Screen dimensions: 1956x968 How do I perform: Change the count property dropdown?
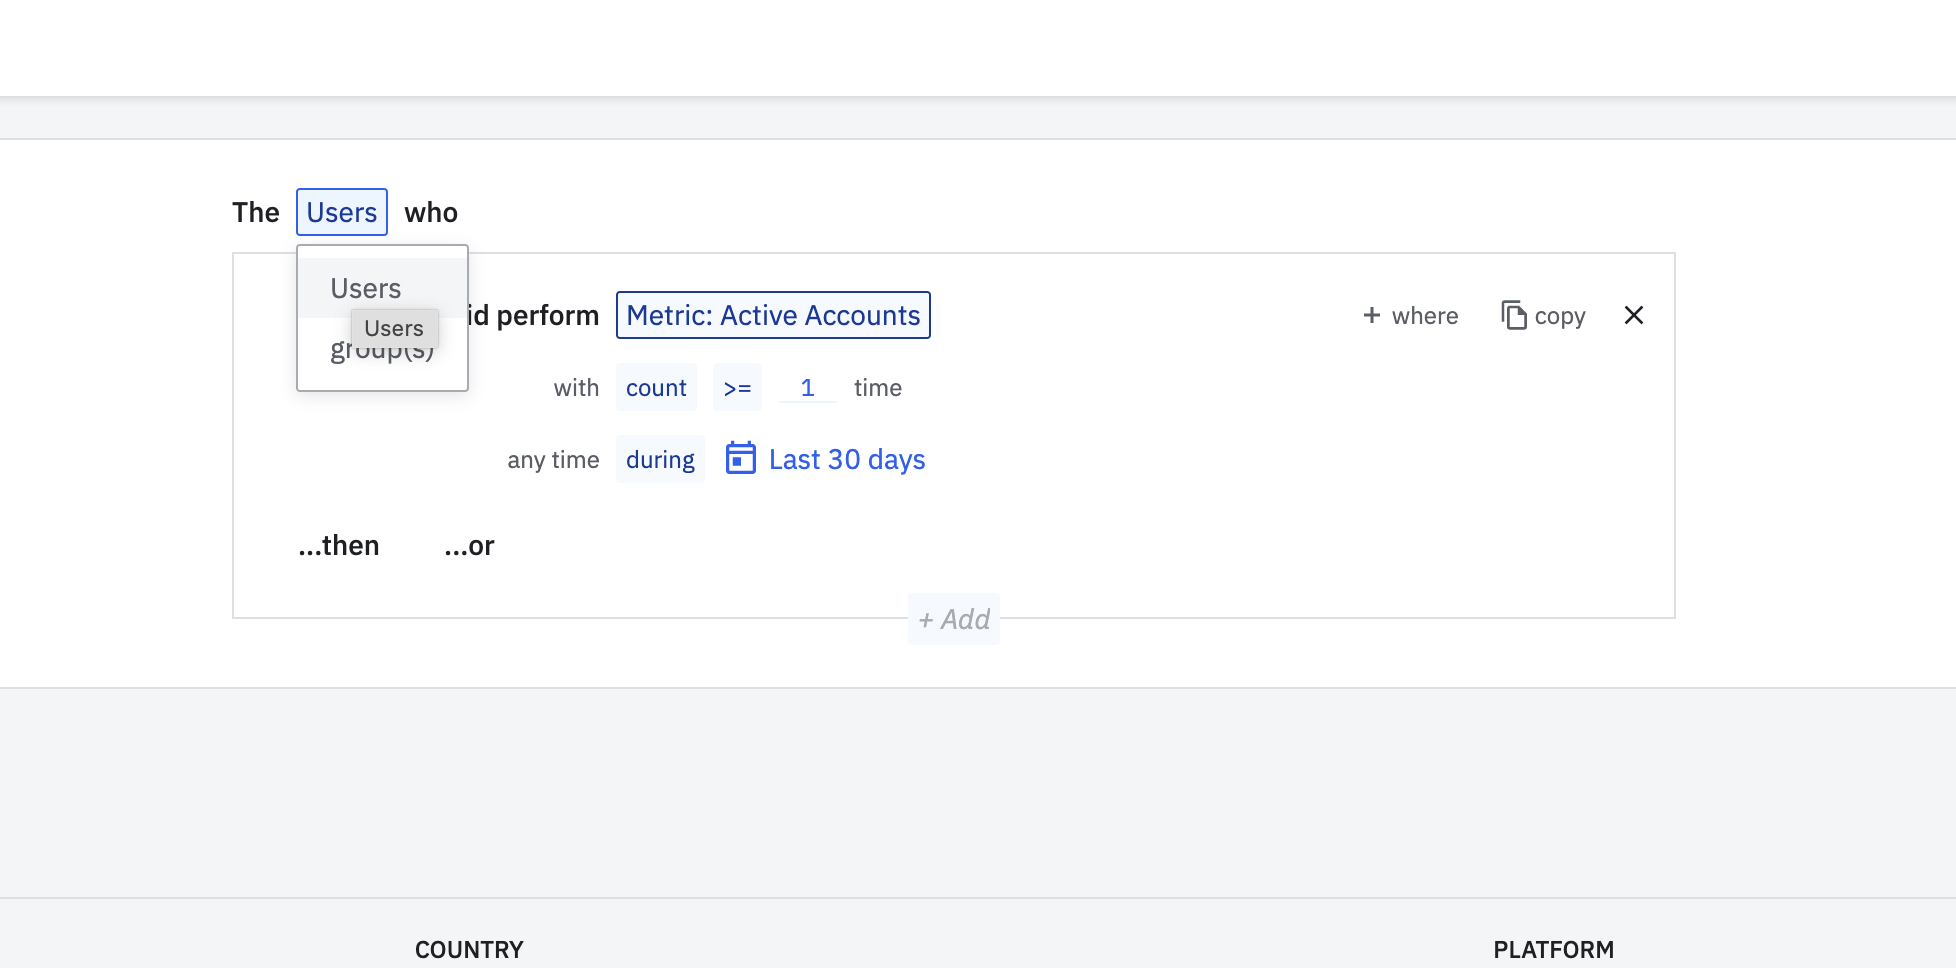[x=656, y=388]
